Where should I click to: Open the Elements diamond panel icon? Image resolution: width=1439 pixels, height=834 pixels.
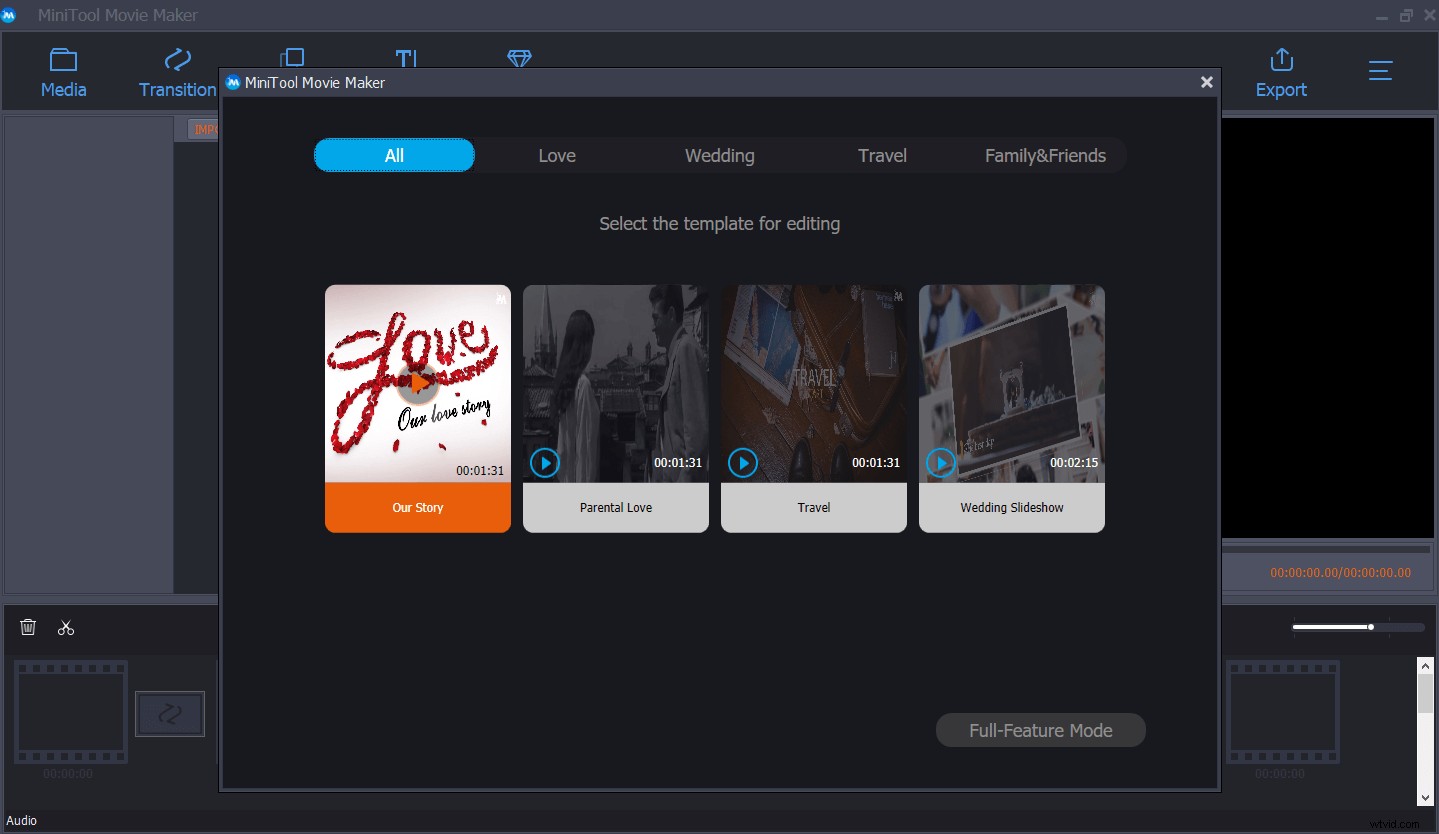click(519, 60)
